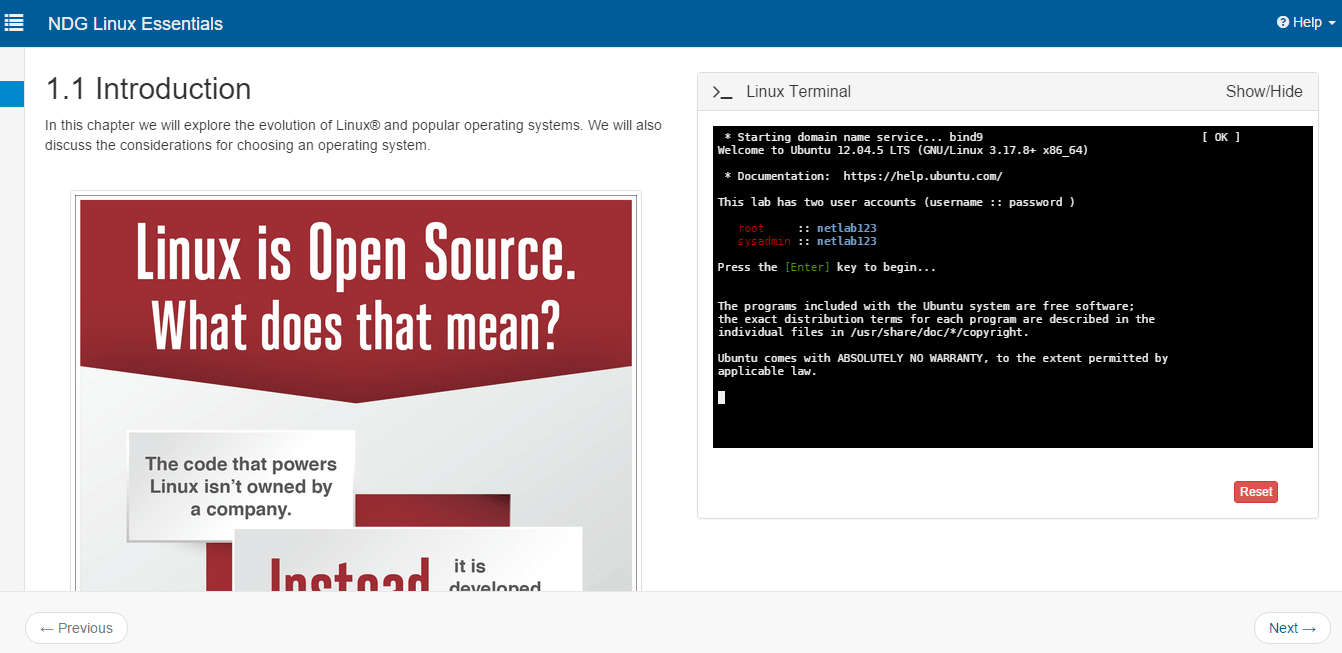1342x653 pixels.
Task: Select the blue sidebar tab on left edge
Action: pos(12,94)
